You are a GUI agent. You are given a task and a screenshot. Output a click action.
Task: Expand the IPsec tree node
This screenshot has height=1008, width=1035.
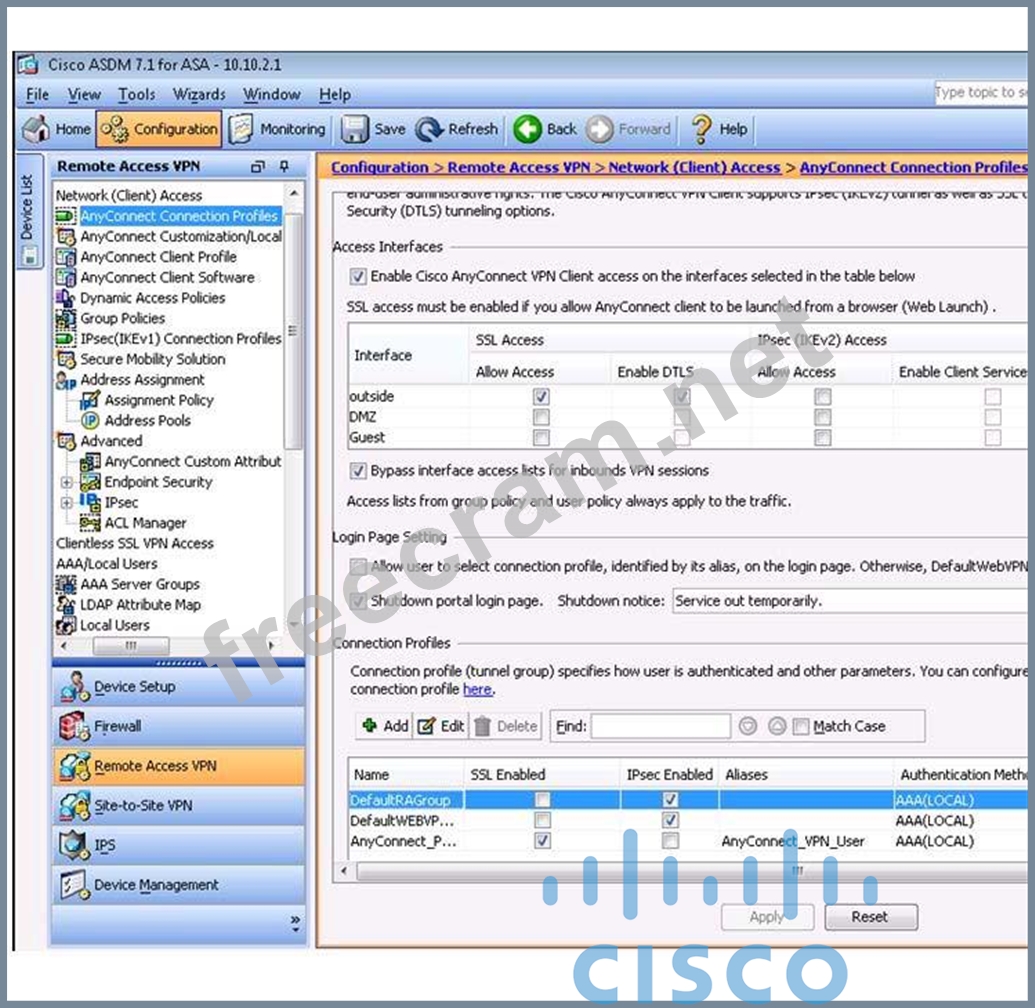pyautogui.click(x=67, y=502)
